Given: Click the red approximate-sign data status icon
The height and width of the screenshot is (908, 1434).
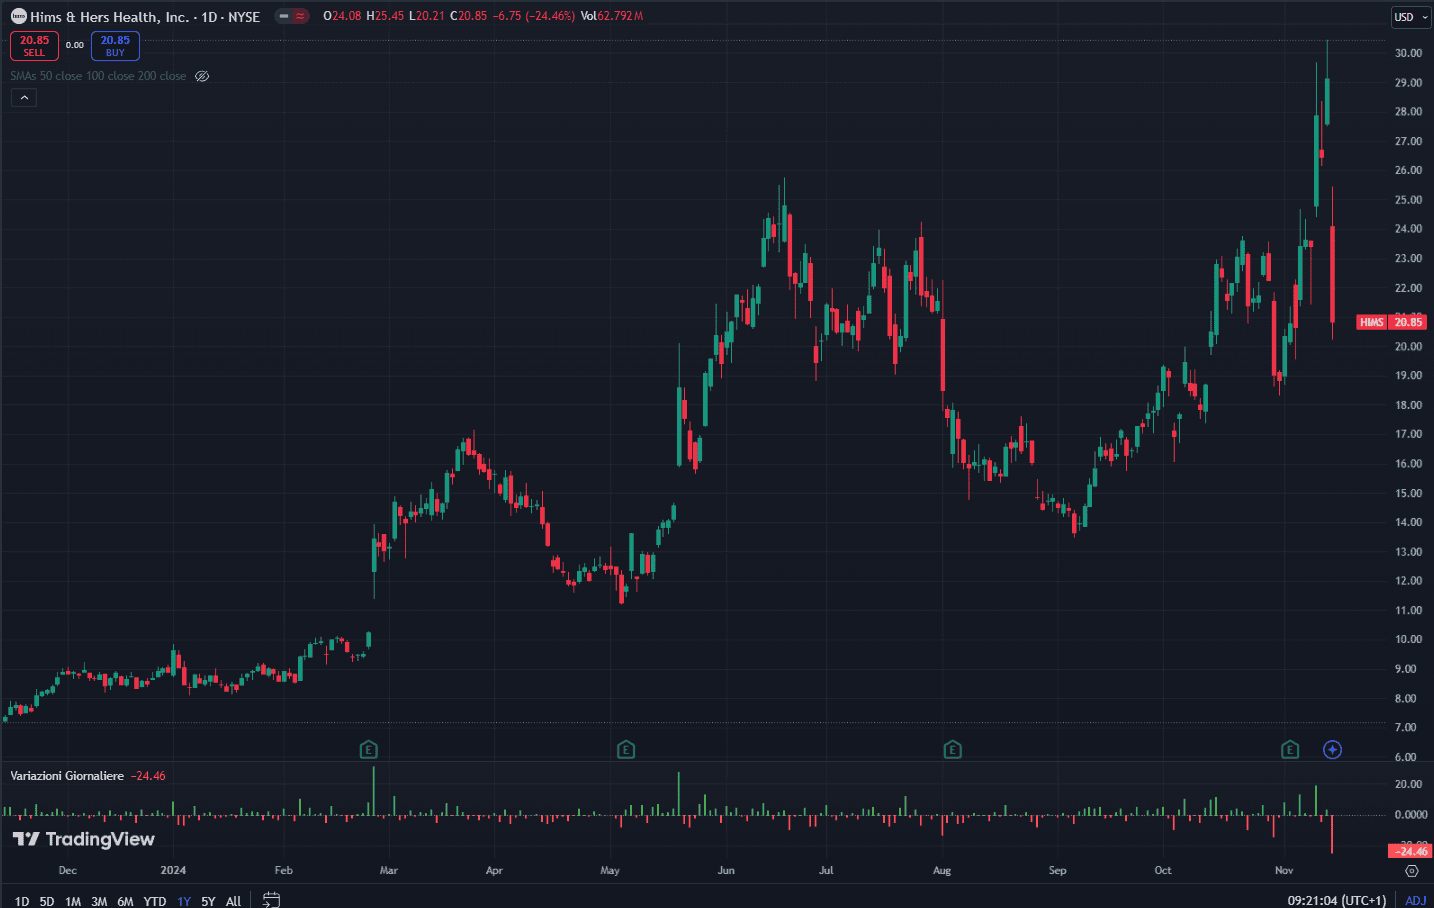Looking at the screenshot, I should (300, 16).
